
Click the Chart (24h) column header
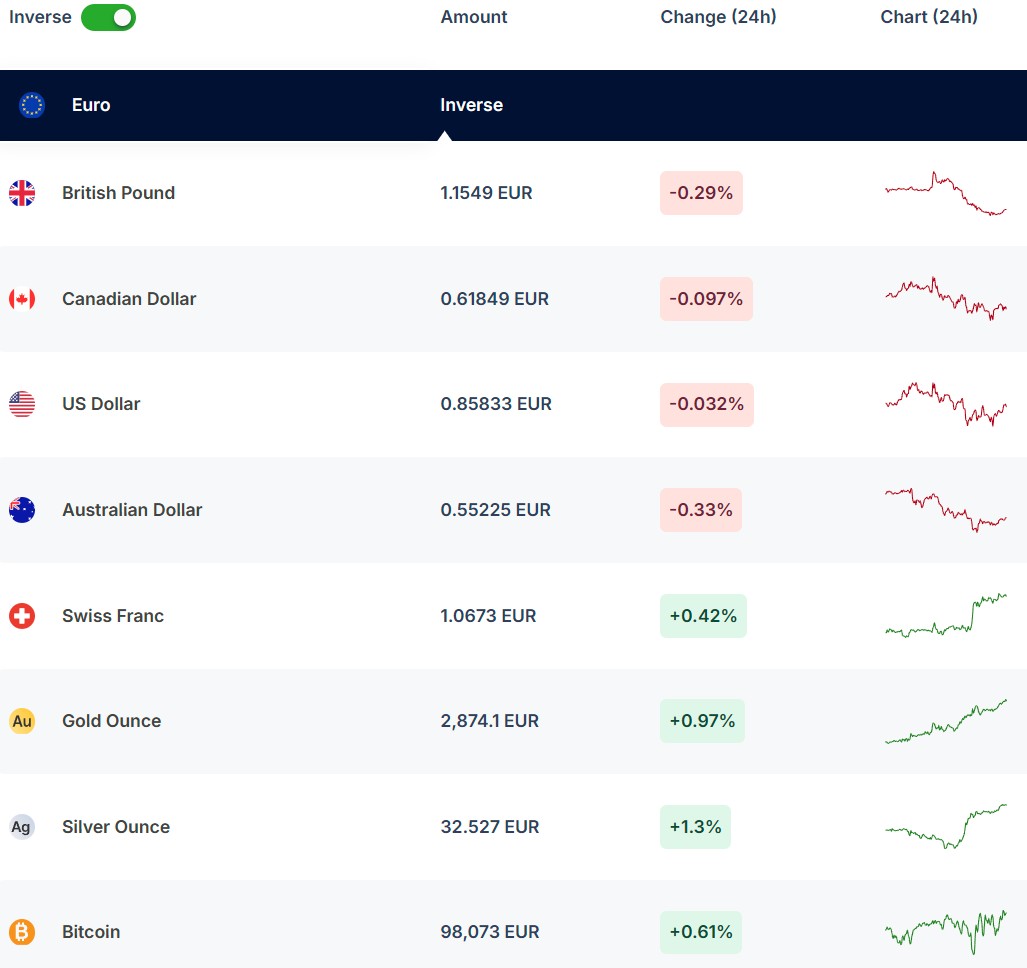[x=929, y=17]
